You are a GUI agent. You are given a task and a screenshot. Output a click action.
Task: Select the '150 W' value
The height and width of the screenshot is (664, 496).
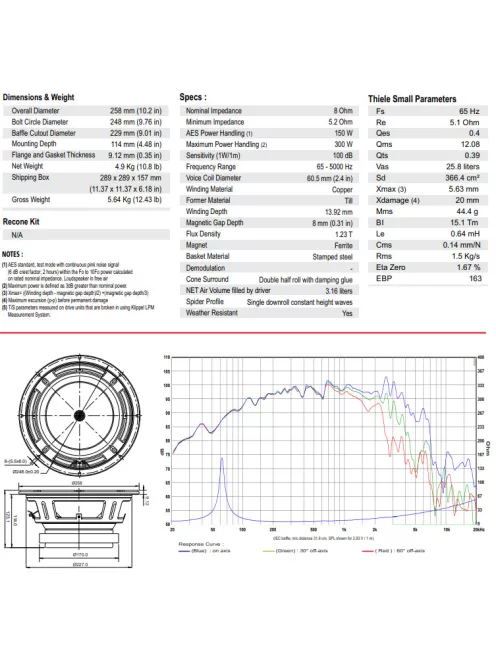tap(344, 133)
